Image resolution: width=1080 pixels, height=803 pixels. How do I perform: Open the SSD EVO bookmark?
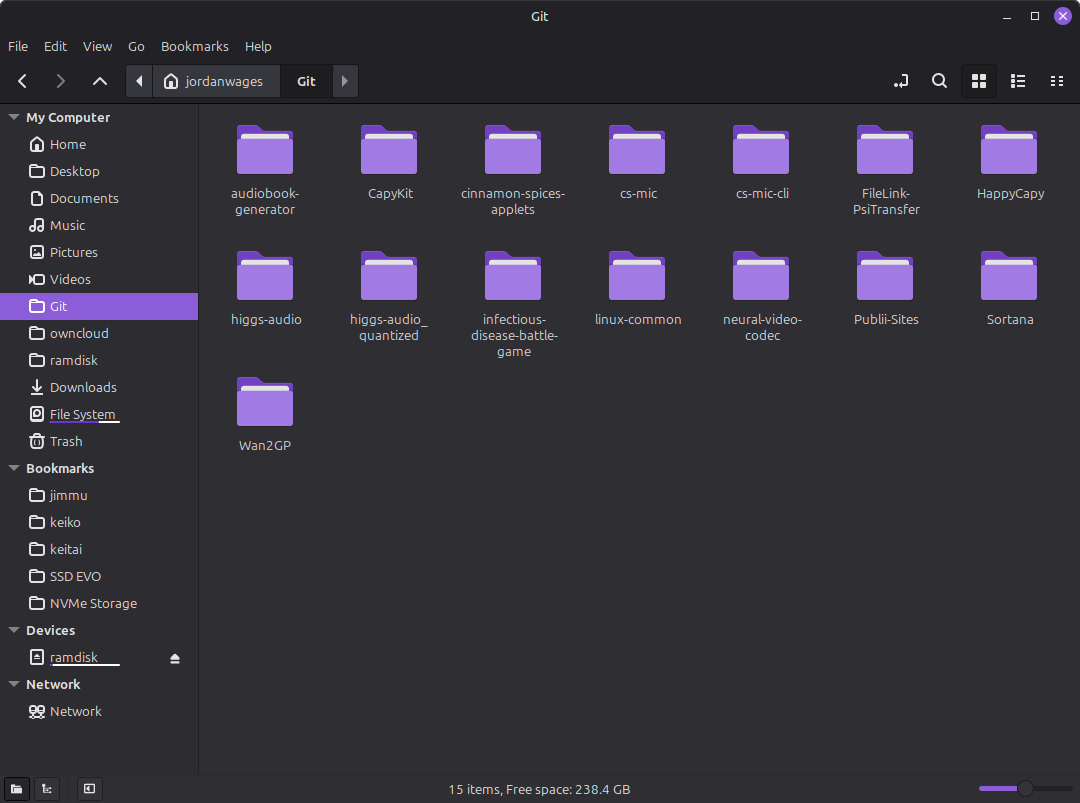(x=99, y=576)
